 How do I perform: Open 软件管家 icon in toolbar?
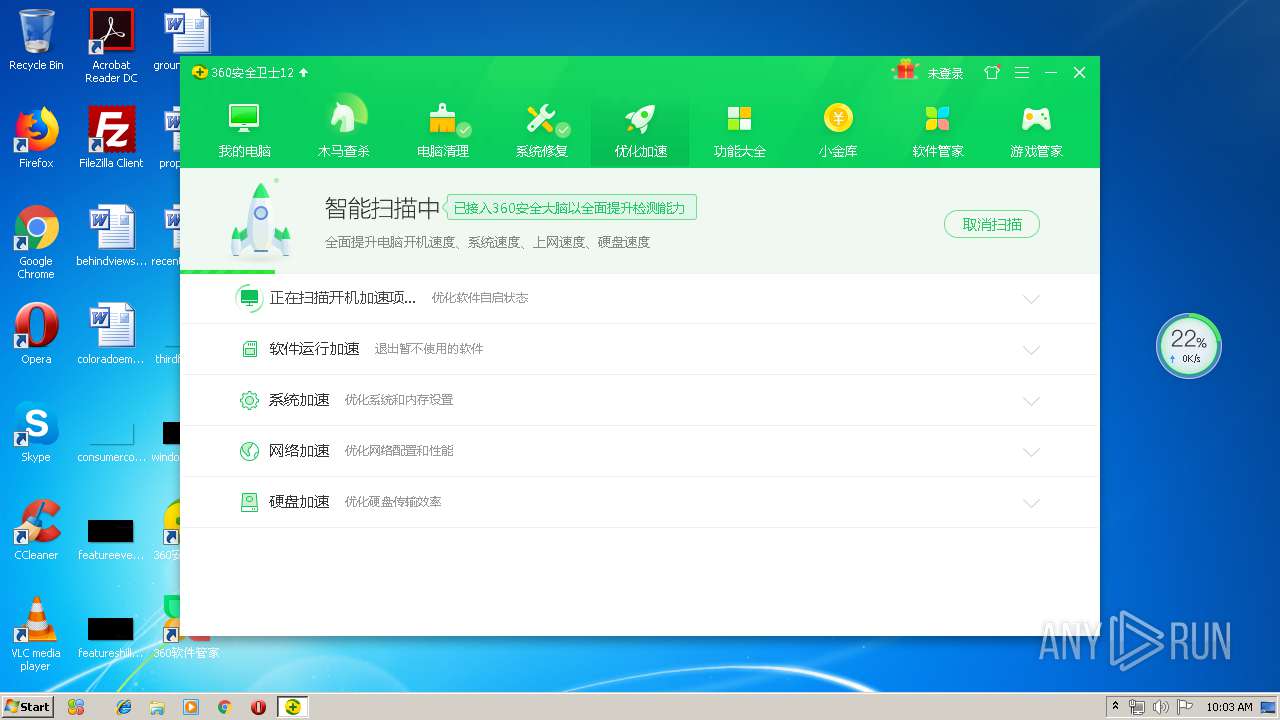(937, 129)
